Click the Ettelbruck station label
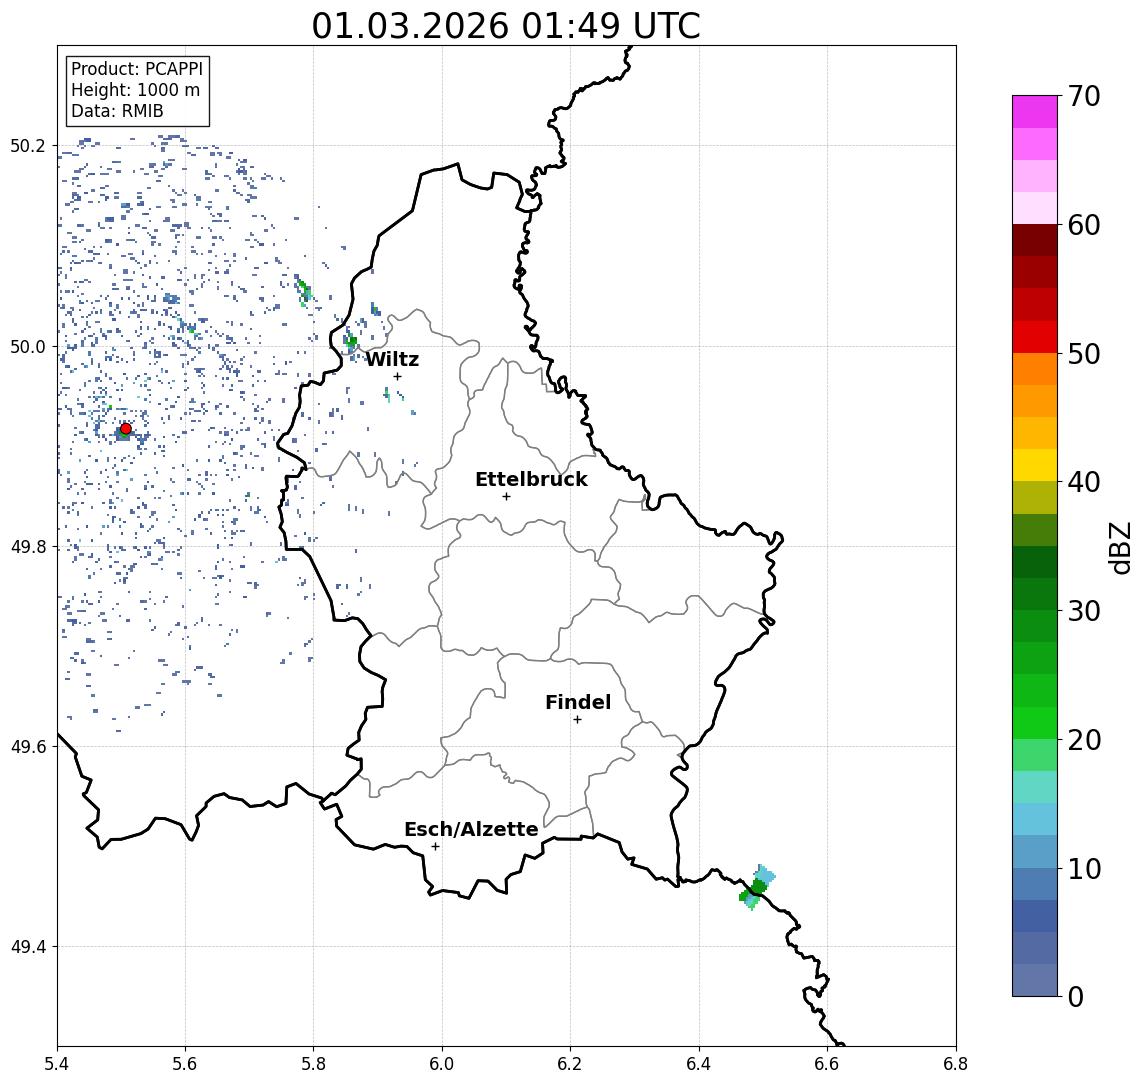The image size is (1145, 1084). [x=532, y=479]
